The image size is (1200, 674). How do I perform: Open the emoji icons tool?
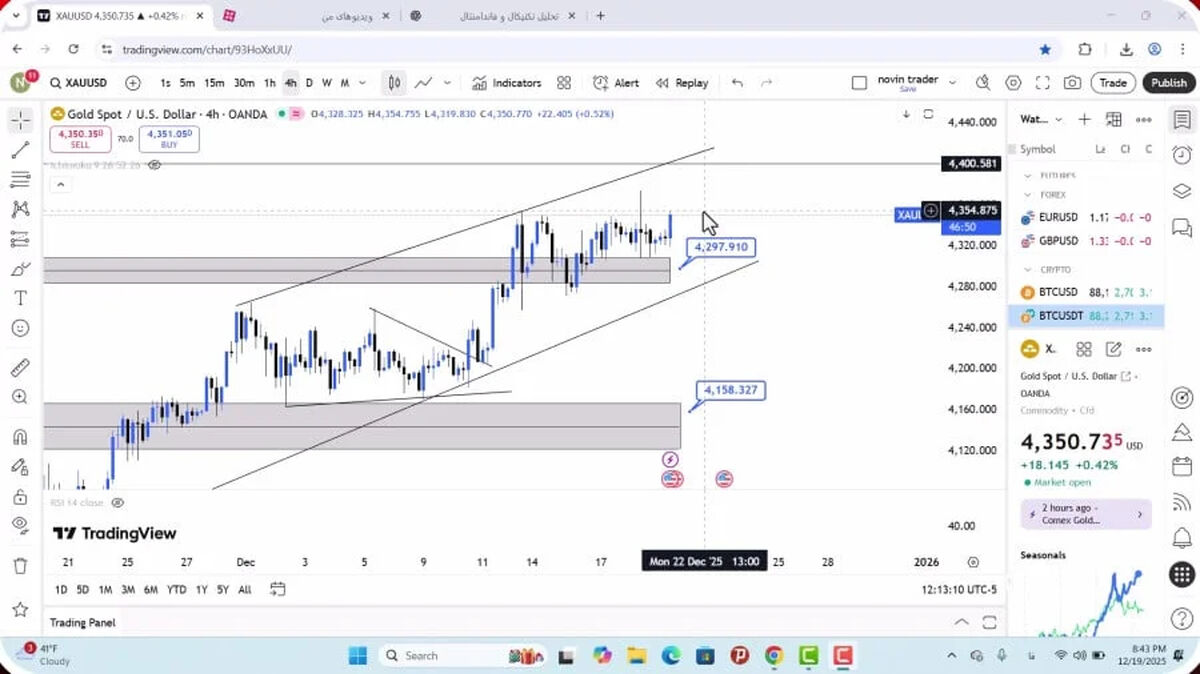pyautogui.click(x=20, y=328)
